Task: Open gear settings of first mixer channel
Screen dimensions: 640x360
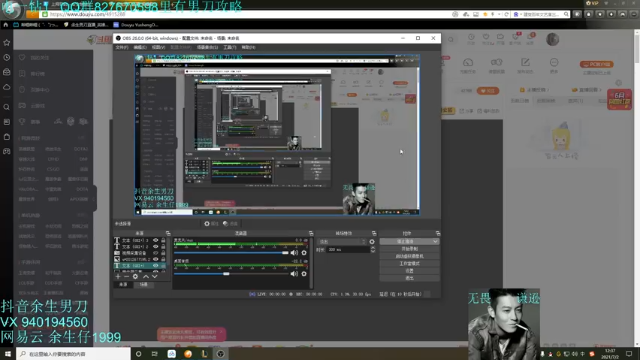Action: point(304,253)
